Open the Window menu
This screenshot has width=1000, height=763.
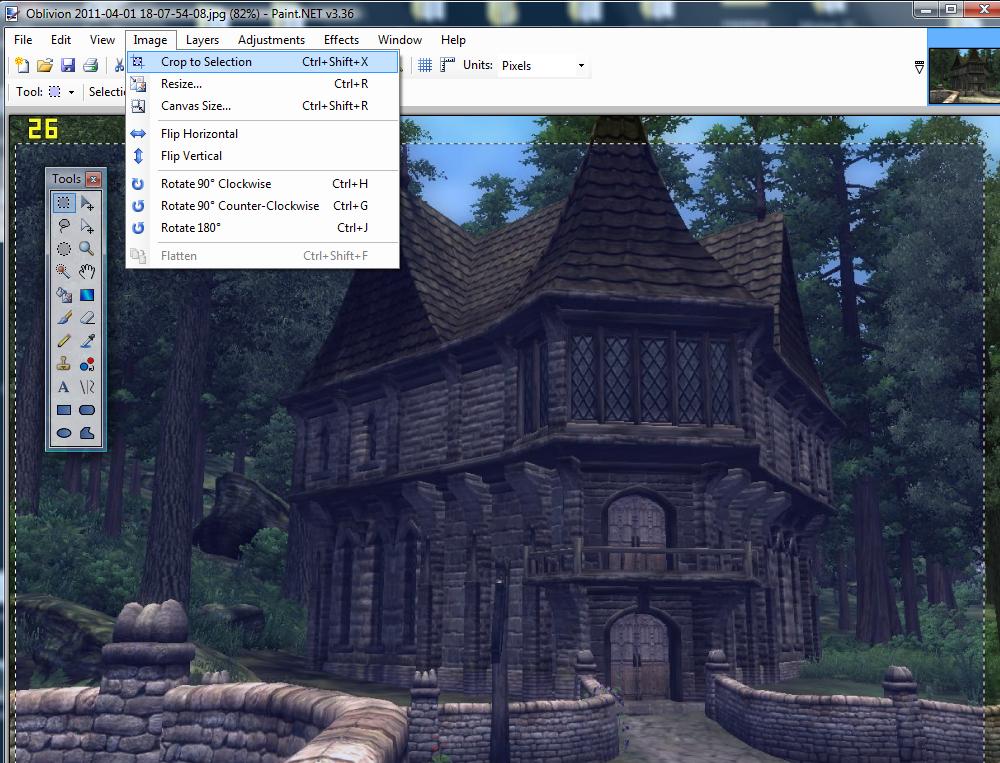click(x=400, y=40)
